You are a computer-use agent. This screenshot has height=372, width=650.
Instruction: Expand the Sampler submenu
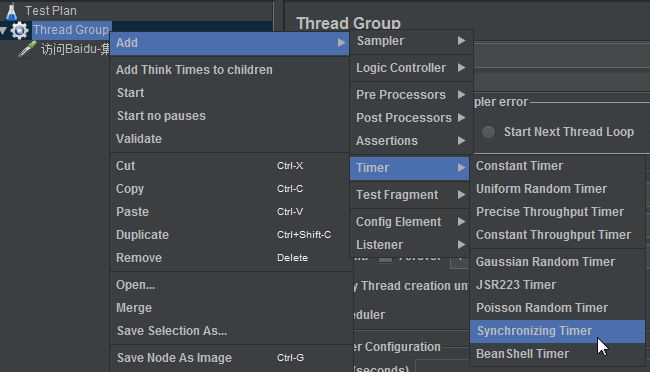[411, 41]
